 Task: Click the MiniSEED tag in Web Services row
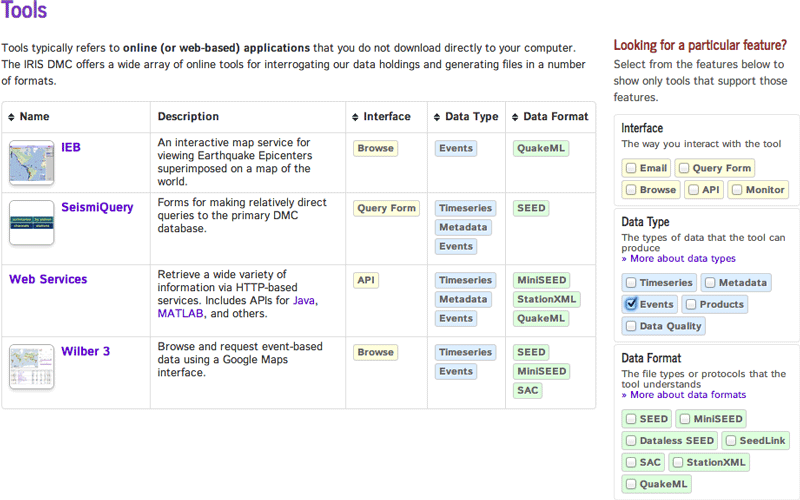(x=541, y=280)
